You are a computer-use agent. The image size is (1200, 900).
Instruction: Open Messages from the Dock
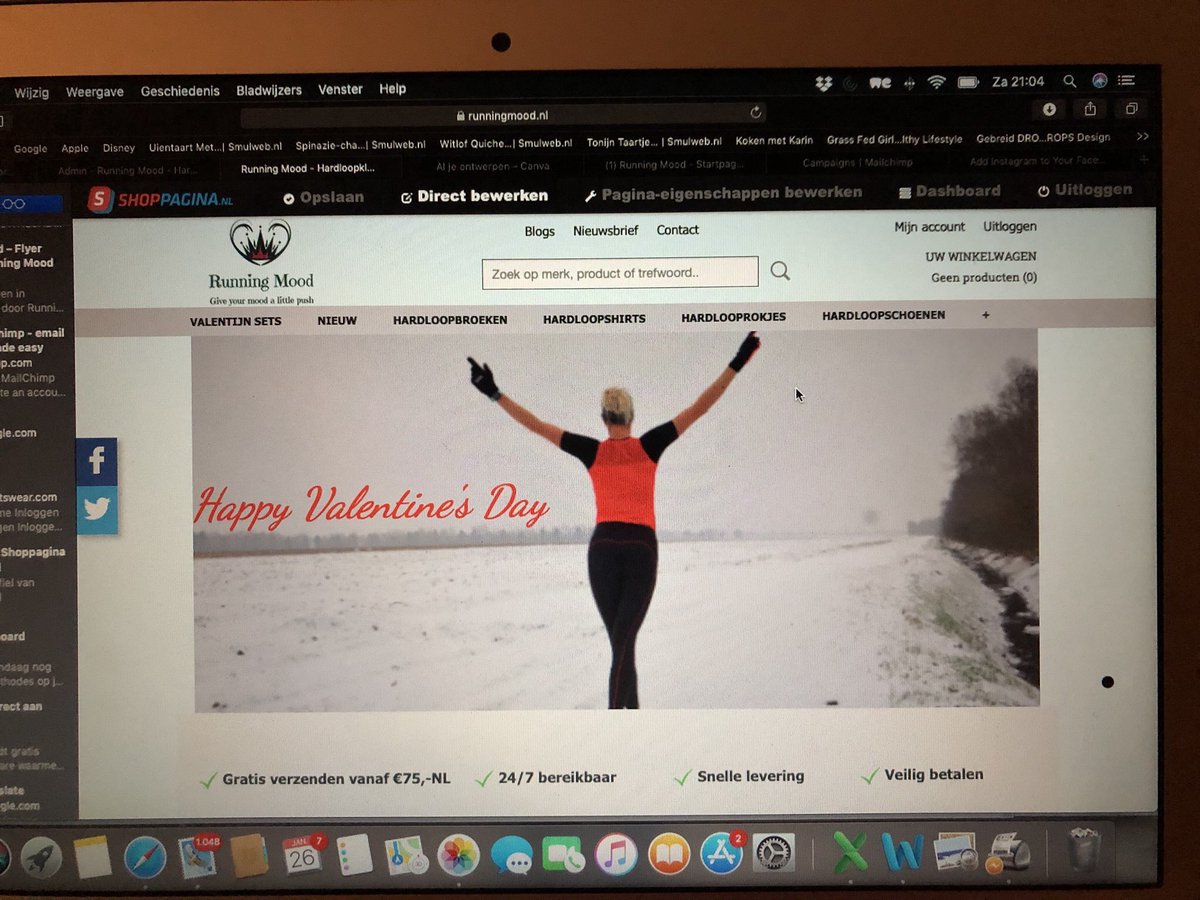click(511, 856)
